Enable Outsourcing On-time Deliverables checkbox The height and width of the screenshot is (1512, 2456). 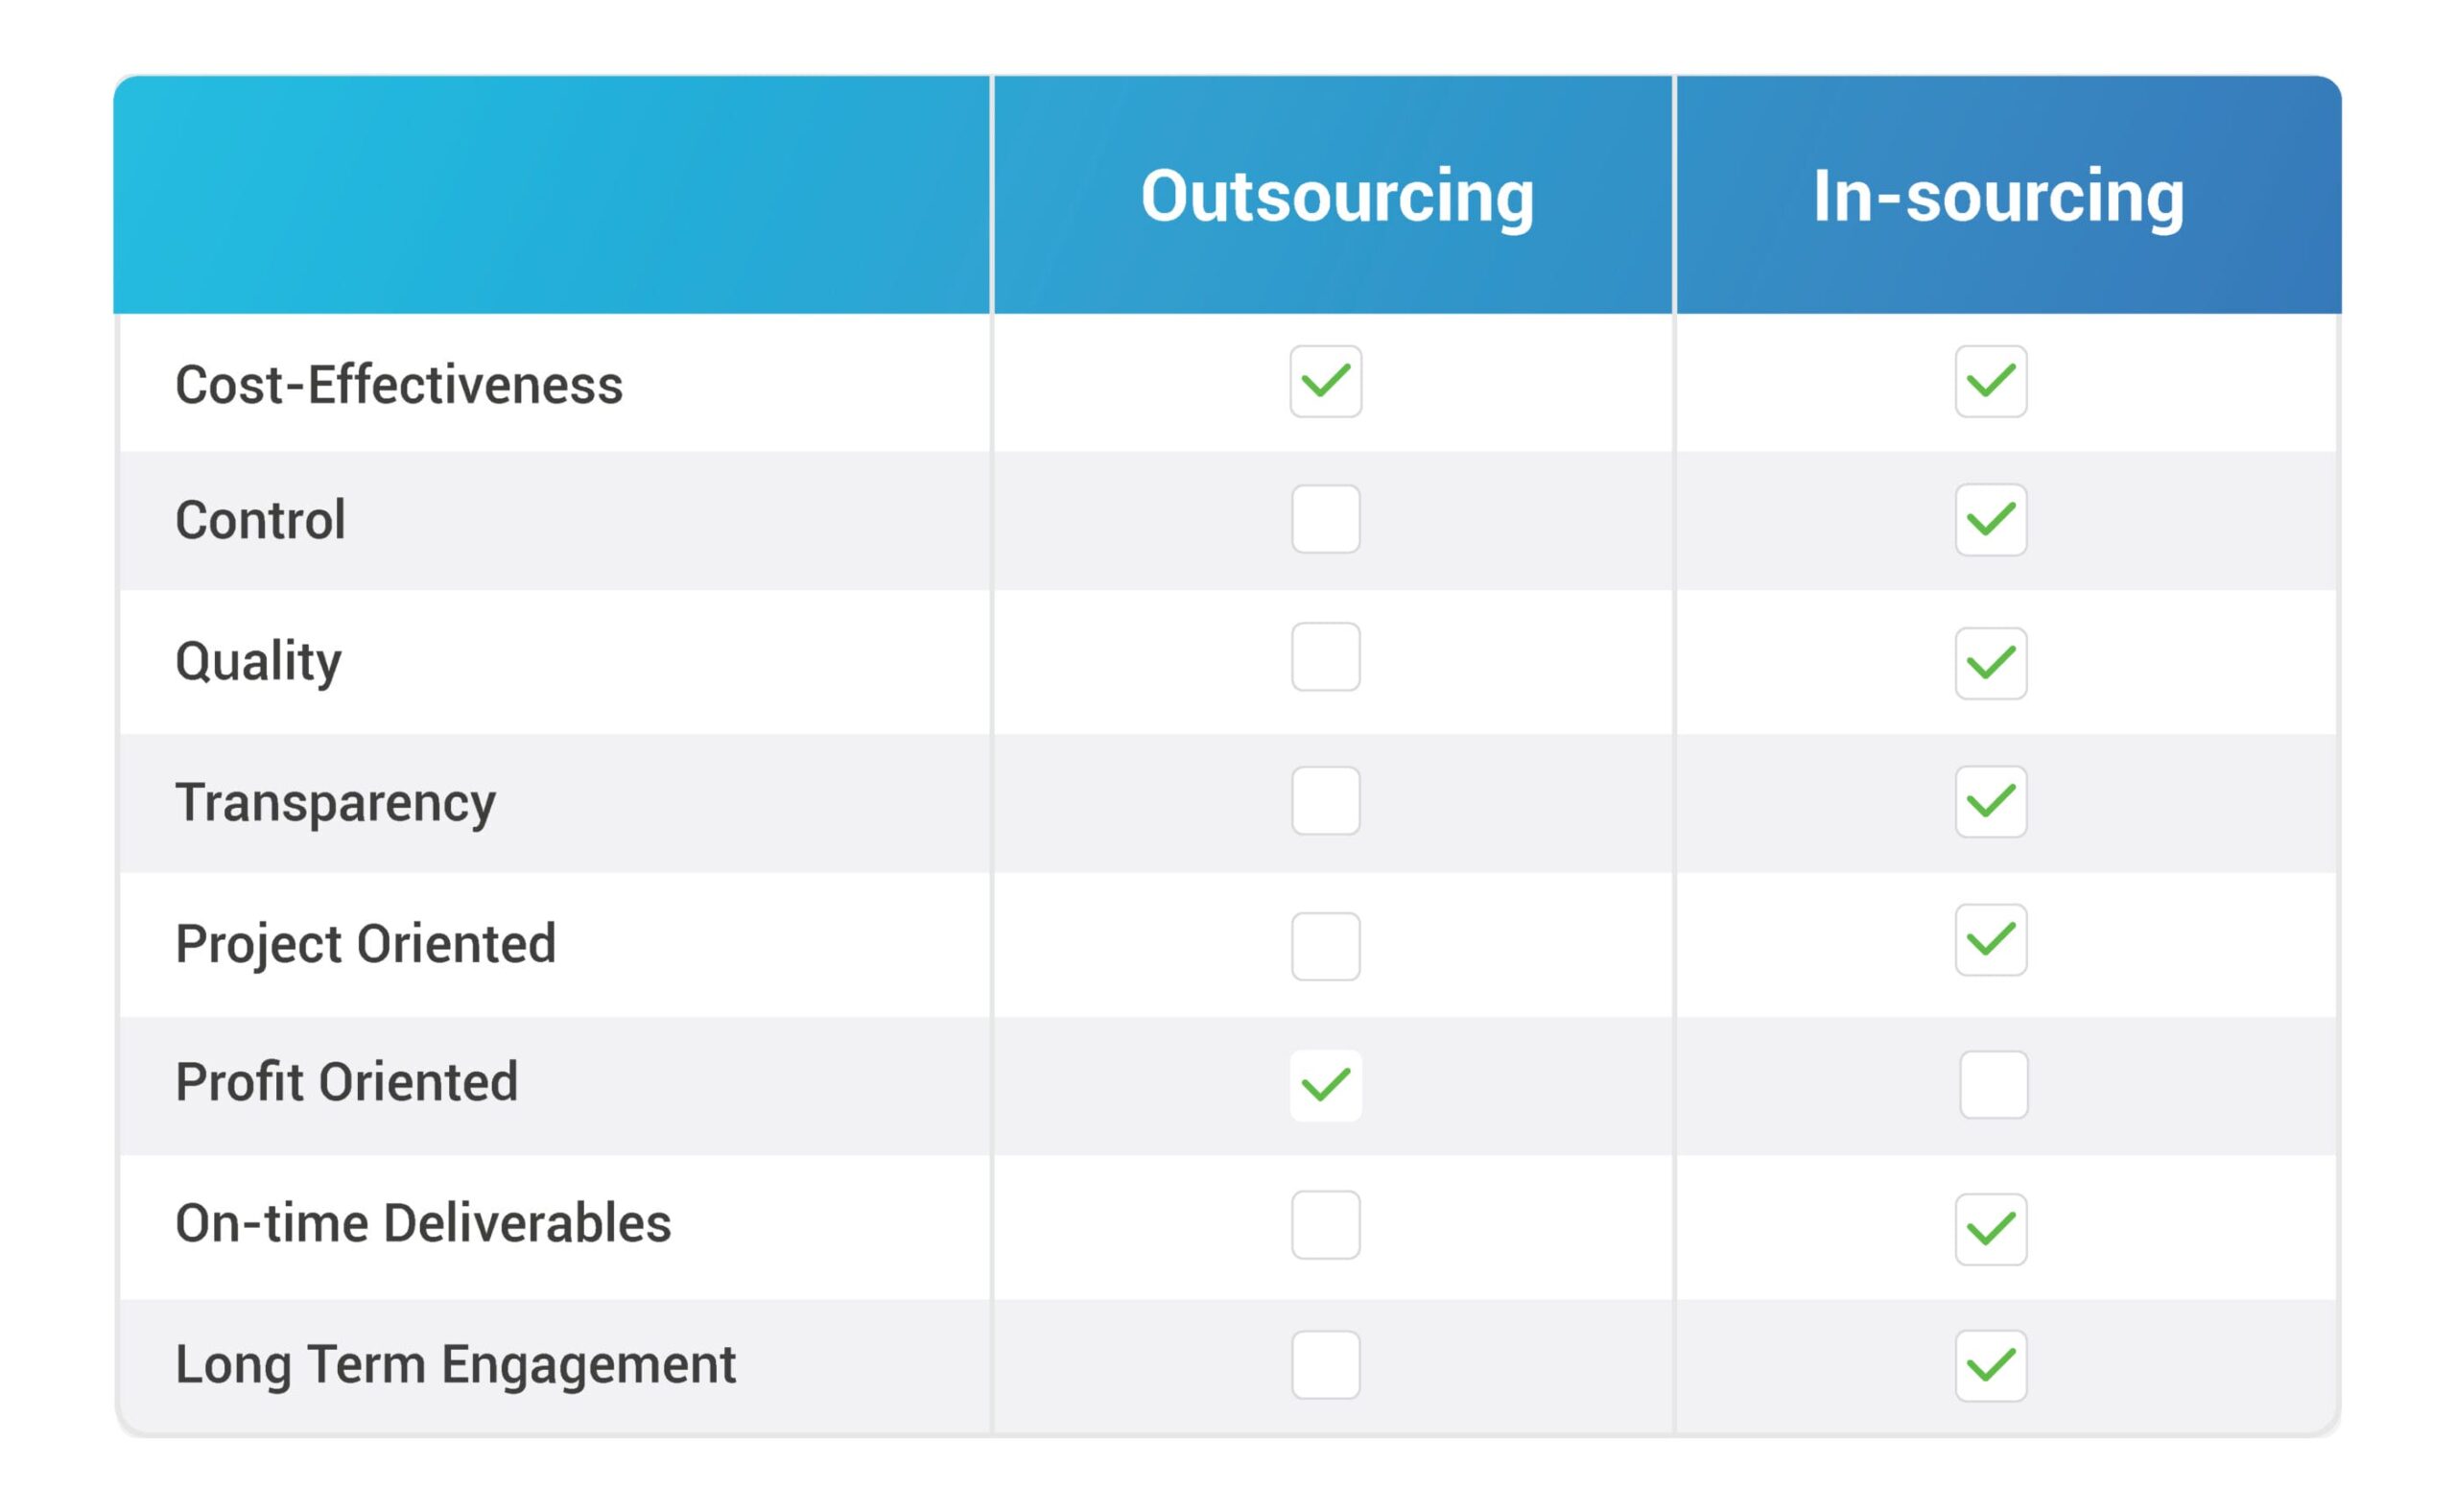coord(1325,1225)
